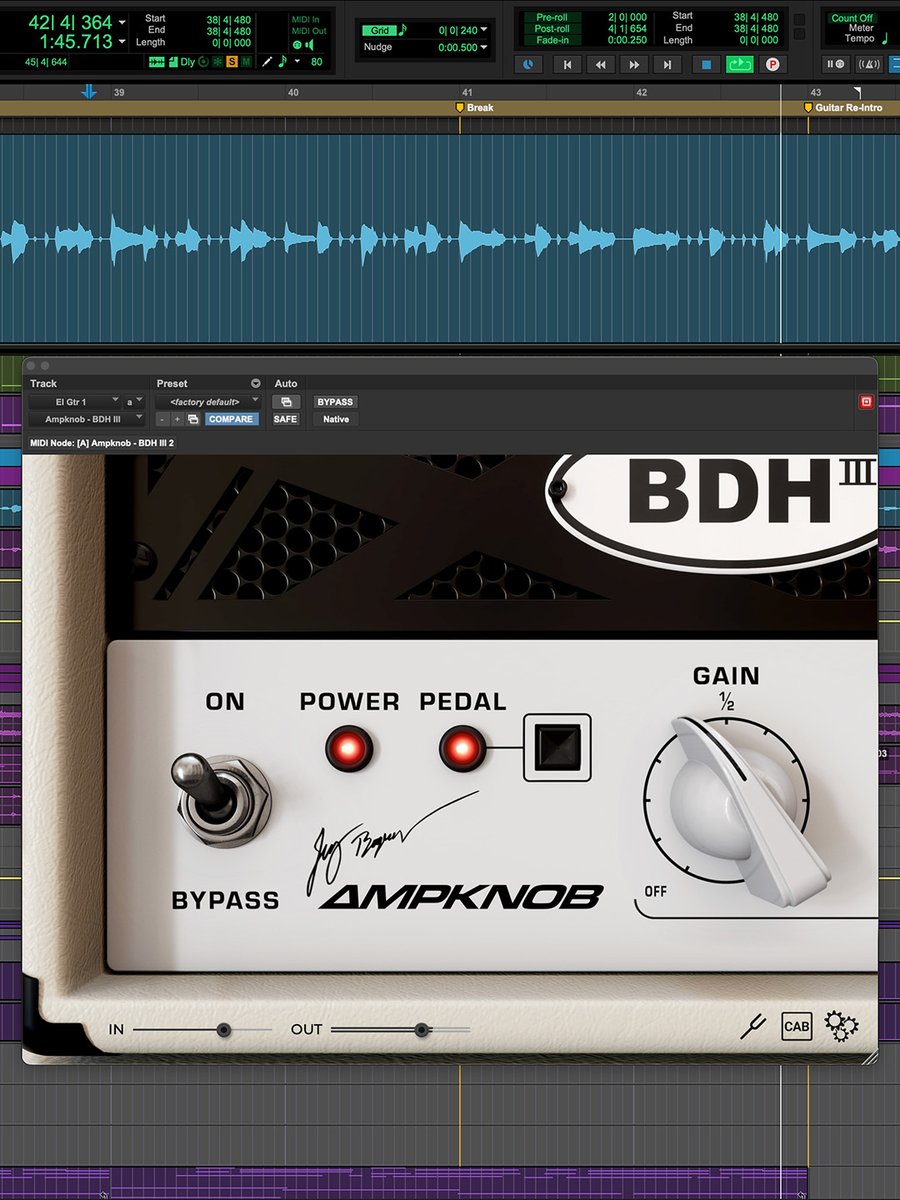Click the wait-for-note MIDI button
Viewport: 900px width, 1200px height.
[836, 64]
